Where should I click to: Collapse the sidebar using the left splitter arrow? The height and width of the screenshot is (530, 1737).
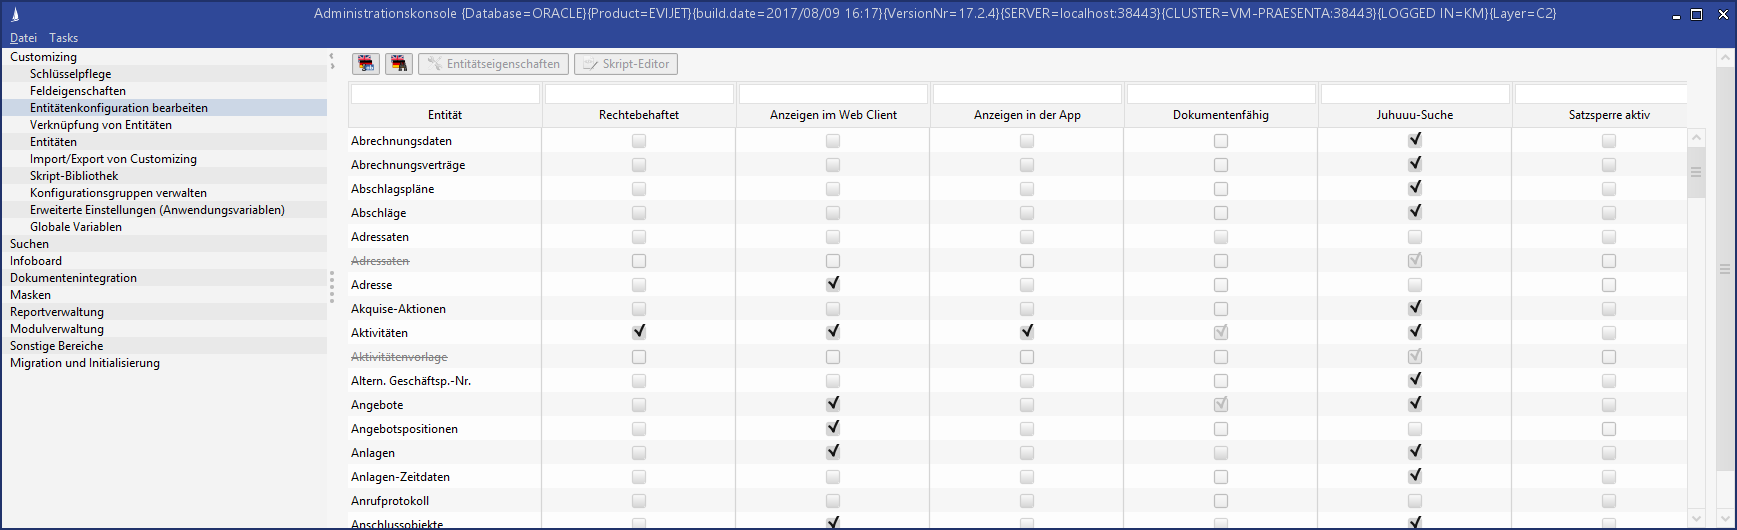pyautogui.click(x=331, y=56)
